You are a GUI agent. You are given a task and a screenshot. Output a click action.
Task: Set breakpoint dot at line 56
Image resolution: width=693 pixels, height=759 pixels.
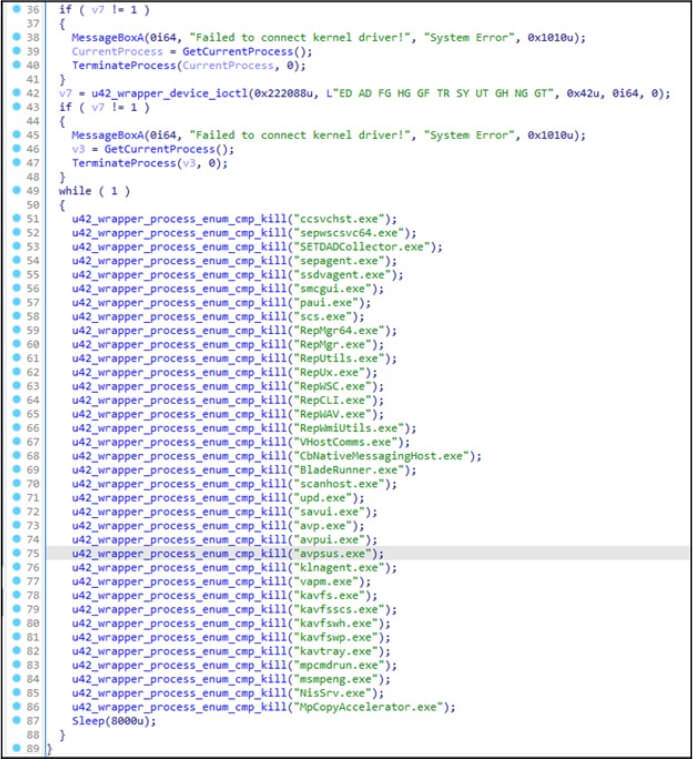pyautogui.click(x=16, y=288)
